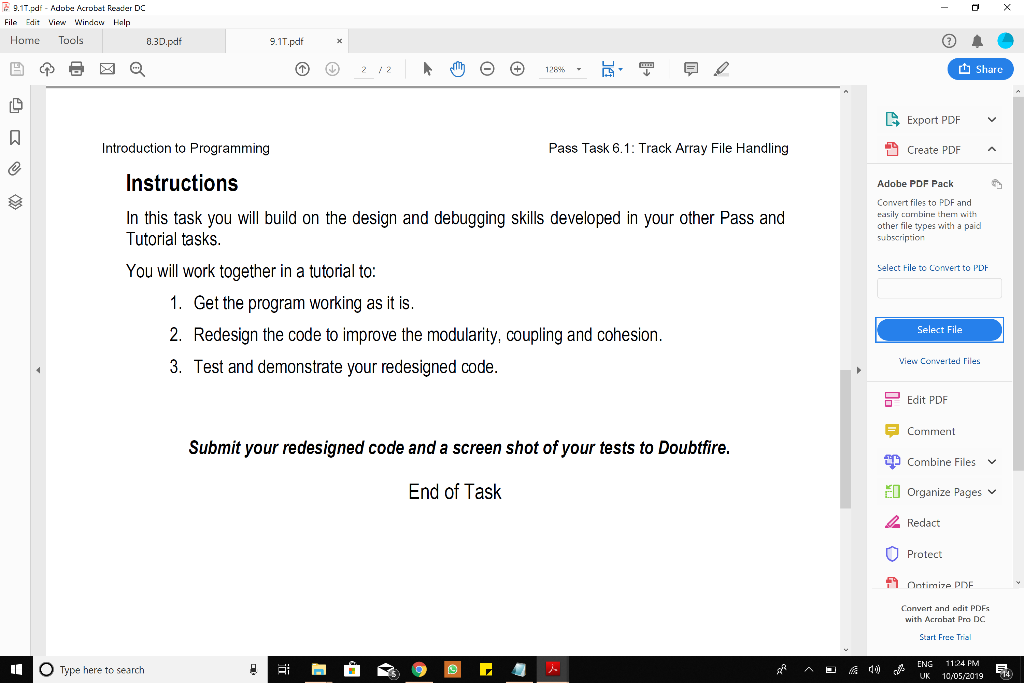Image resolution: width=1024 pixels, height=683 pixels.
Task: Zoom in with the plus icon
Action: [x=517, y=69]
